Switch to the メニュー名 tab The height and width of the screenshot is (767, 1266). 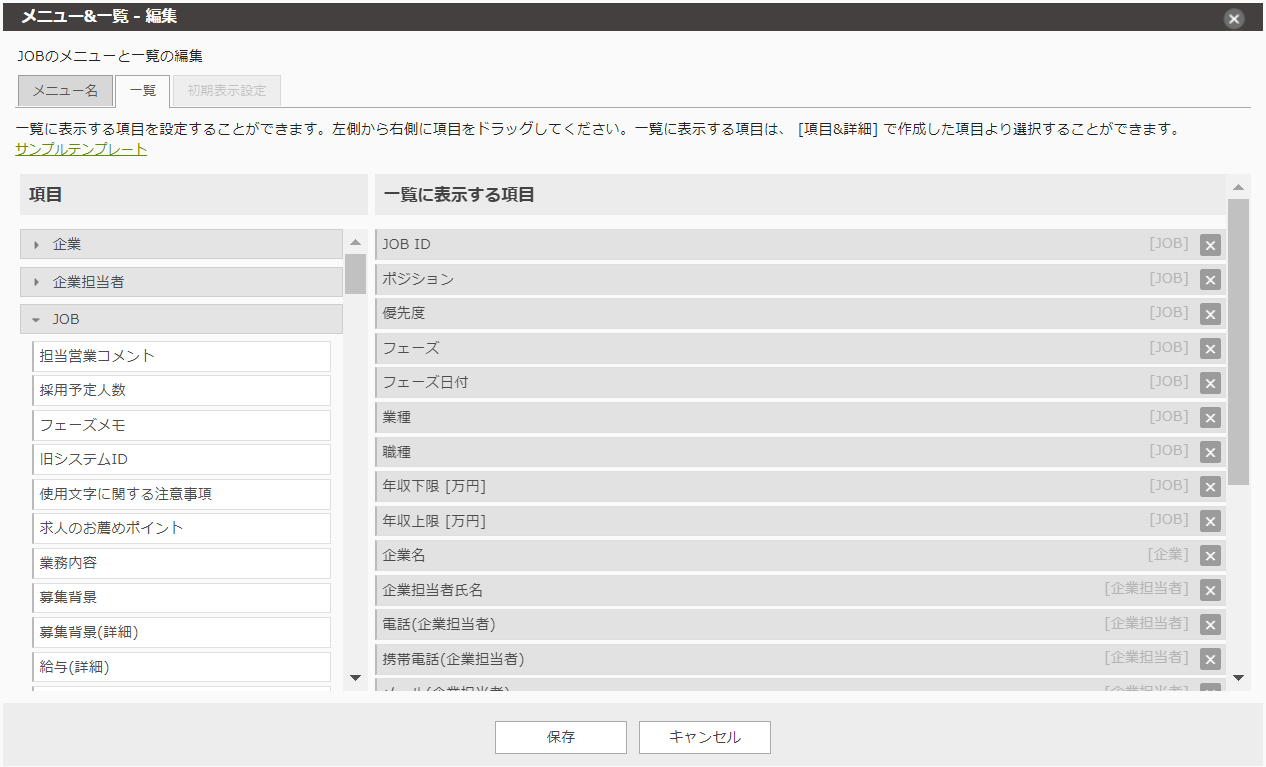(x=65, y=90)
